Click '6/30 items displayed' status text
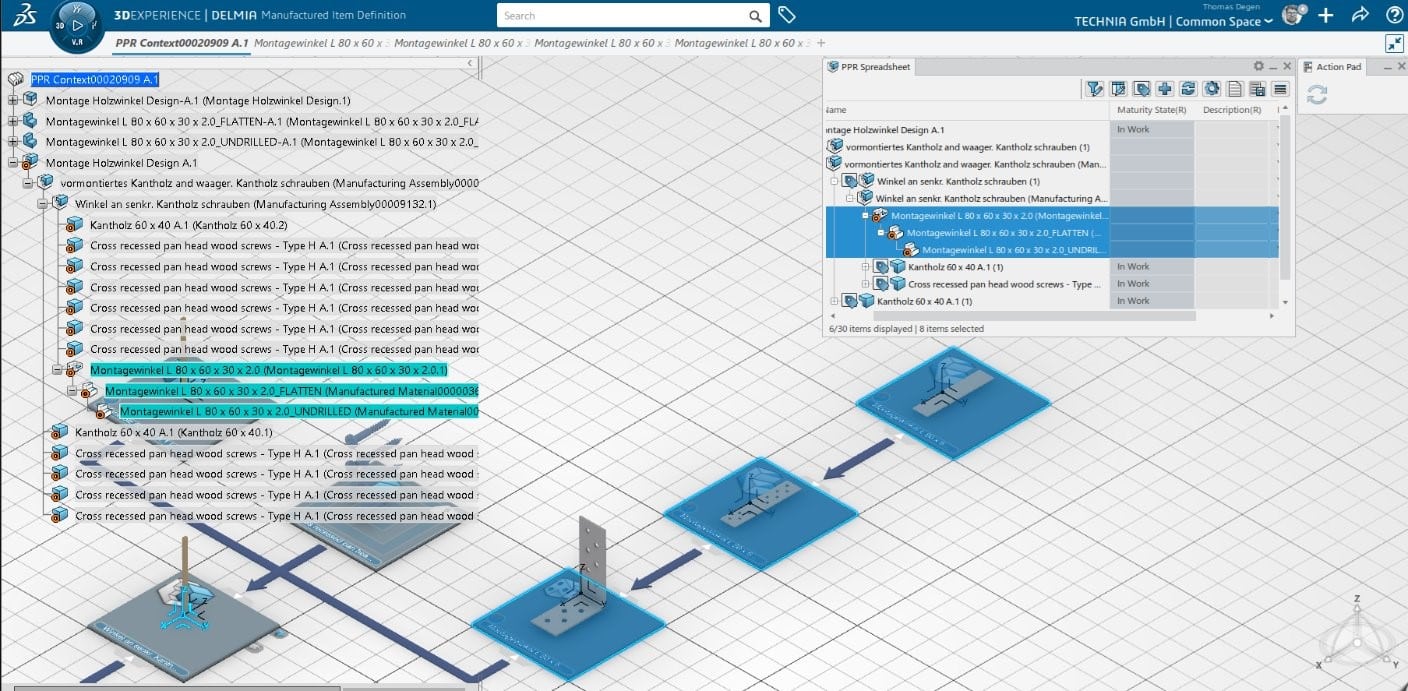 pos(871,328)
